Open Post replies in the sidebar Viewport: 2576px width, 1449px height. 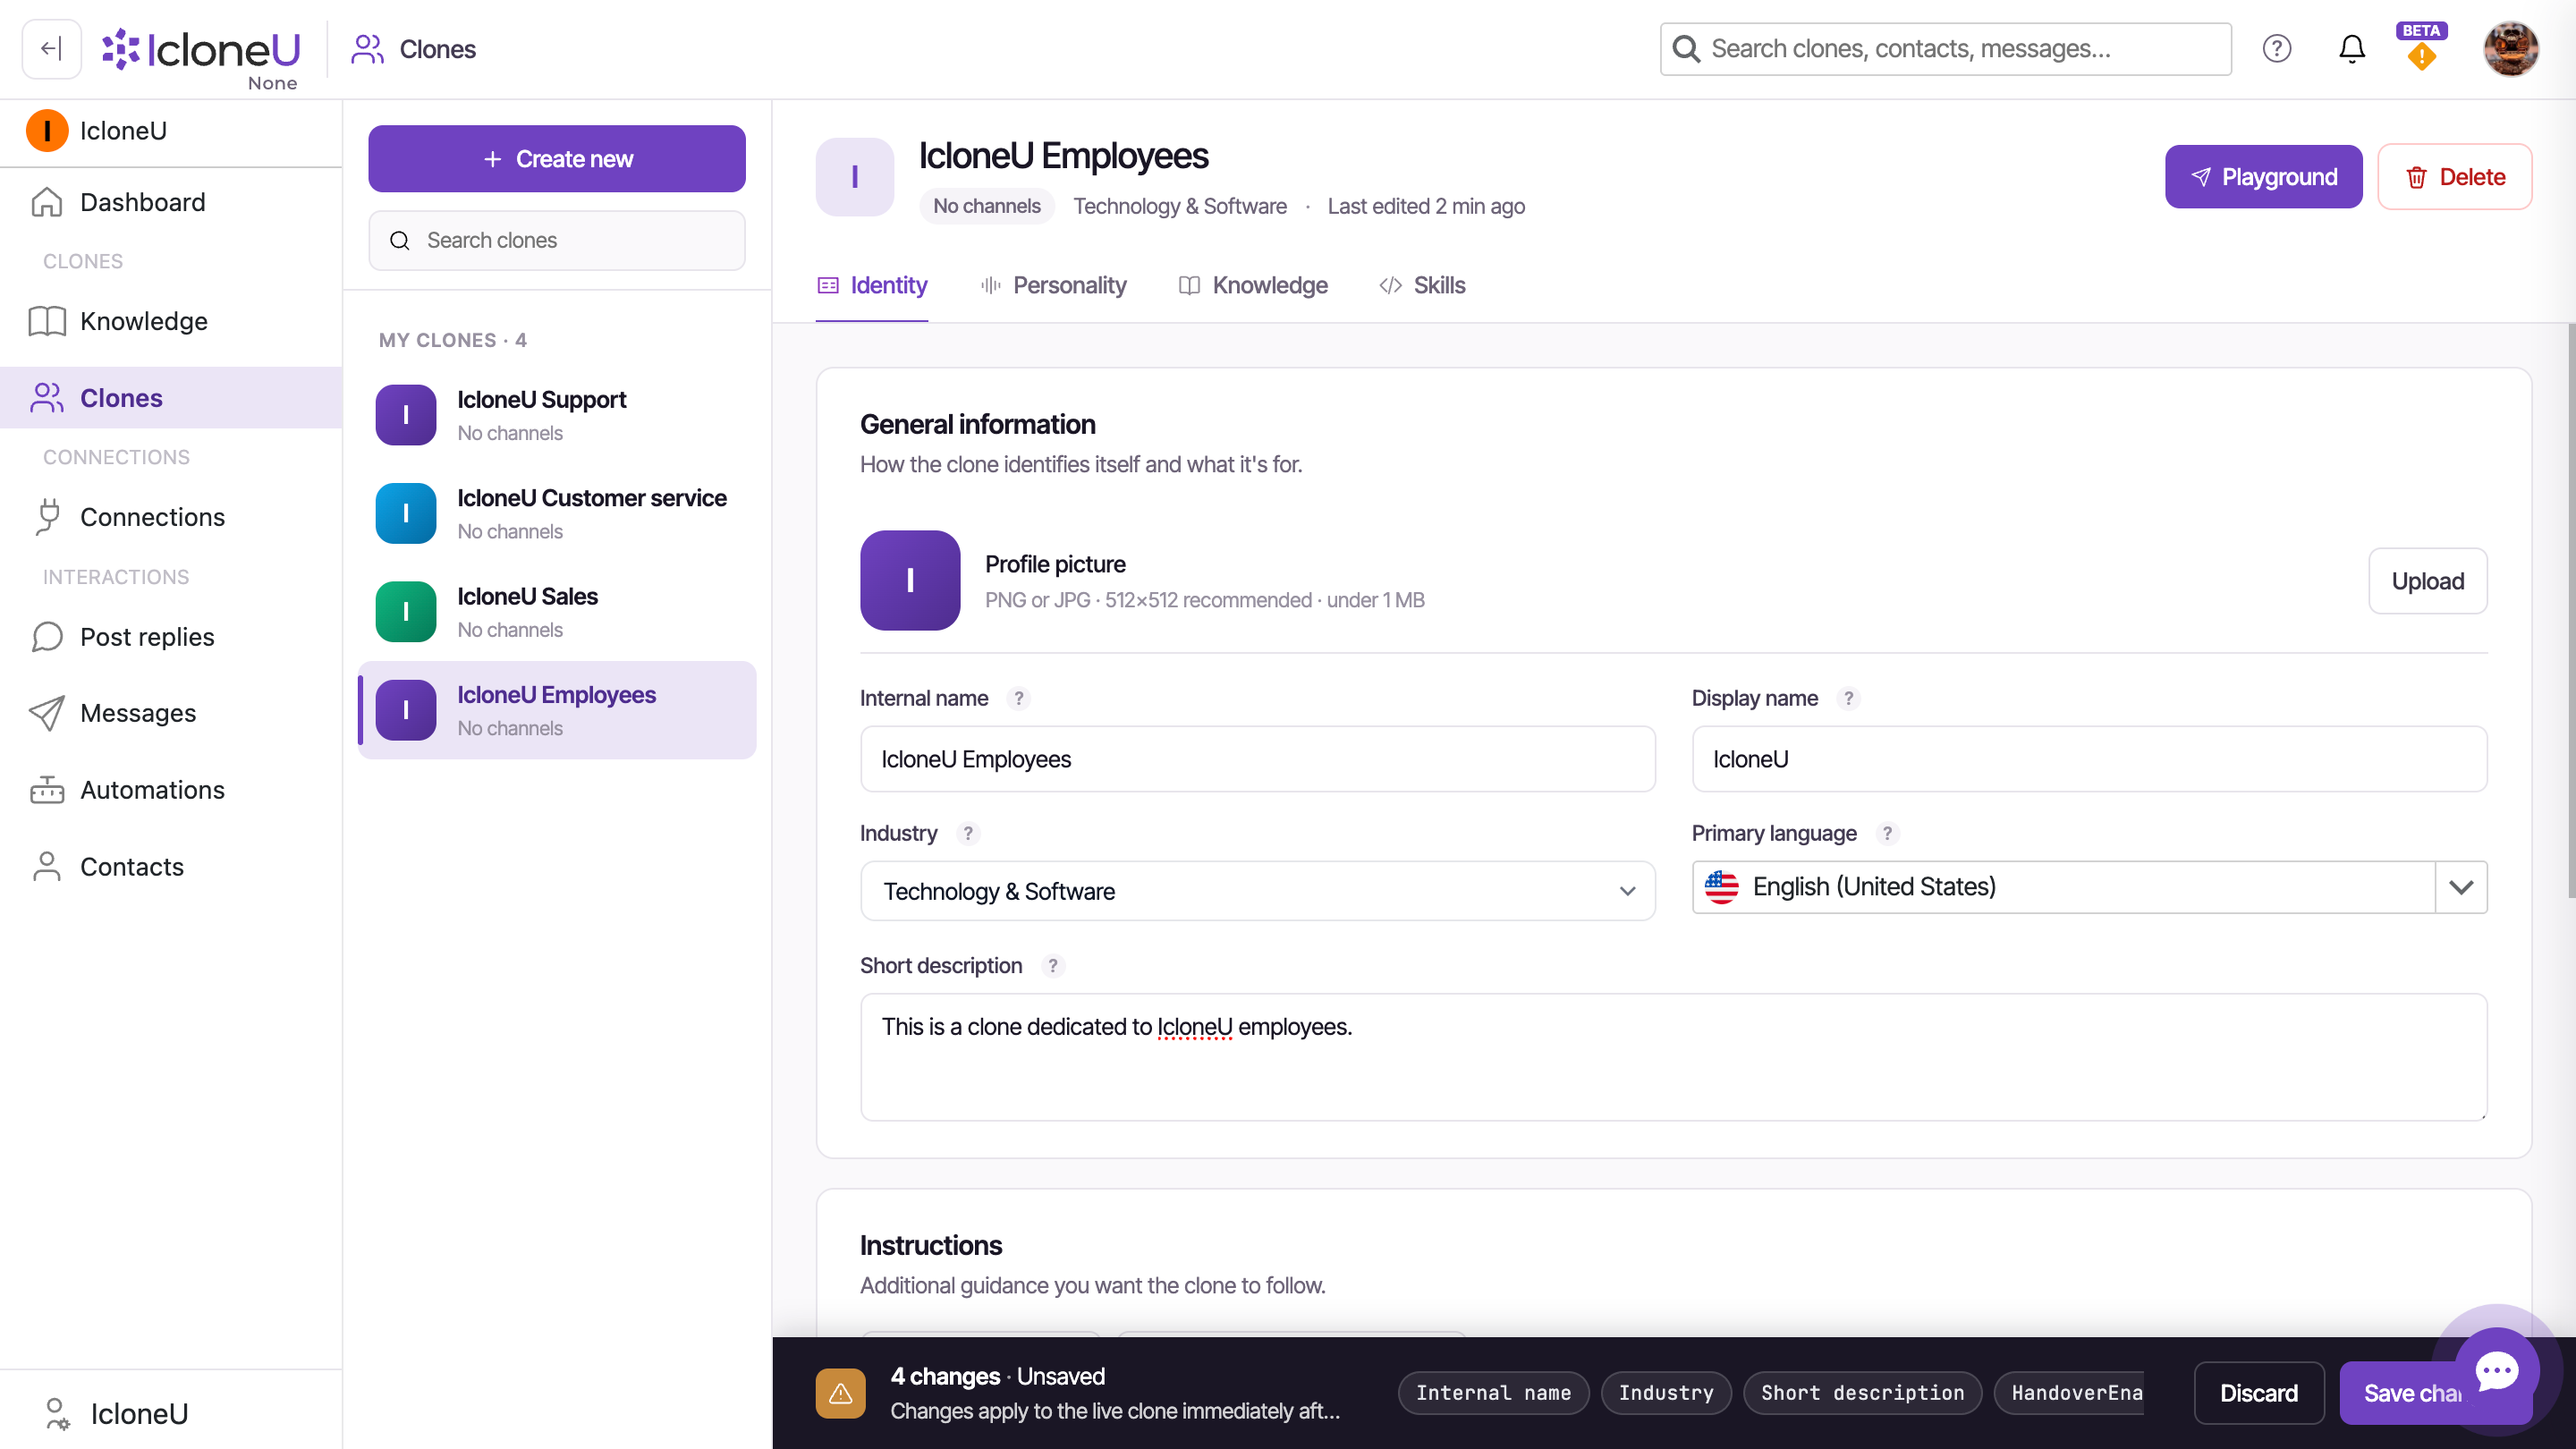pos(171,637)
